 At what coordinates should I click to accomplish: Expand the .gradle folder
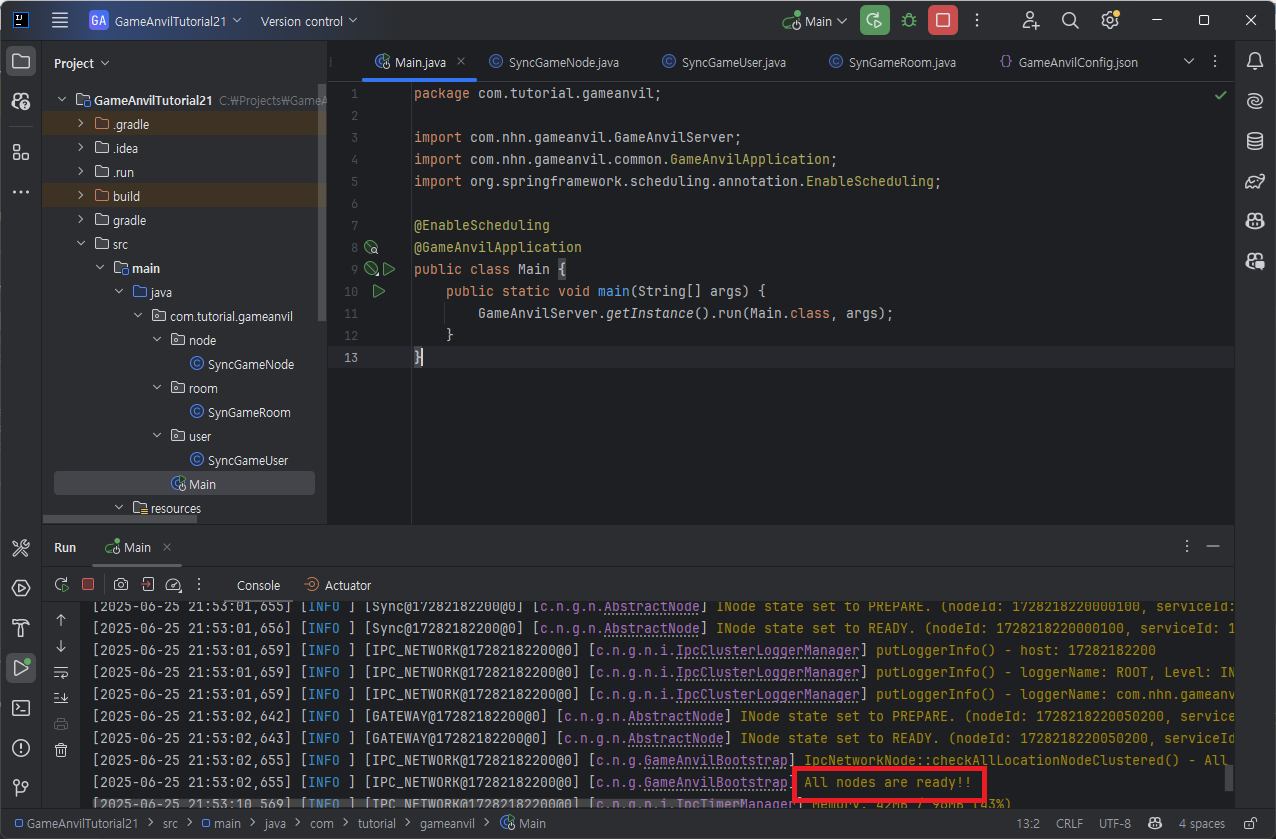(x=82, y=124)
